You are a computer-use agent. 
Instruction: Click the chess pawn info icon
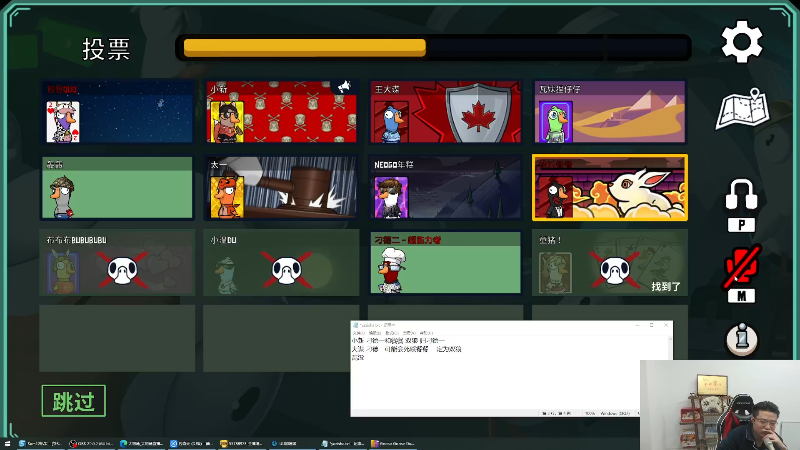coord(741,339)
